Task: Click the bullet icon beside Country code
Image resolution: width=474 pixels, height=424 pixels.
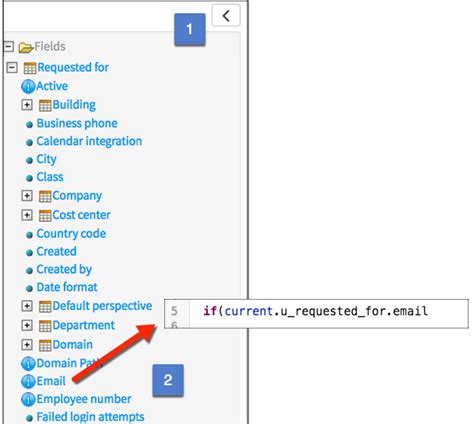Action: [x=29, y=235]
